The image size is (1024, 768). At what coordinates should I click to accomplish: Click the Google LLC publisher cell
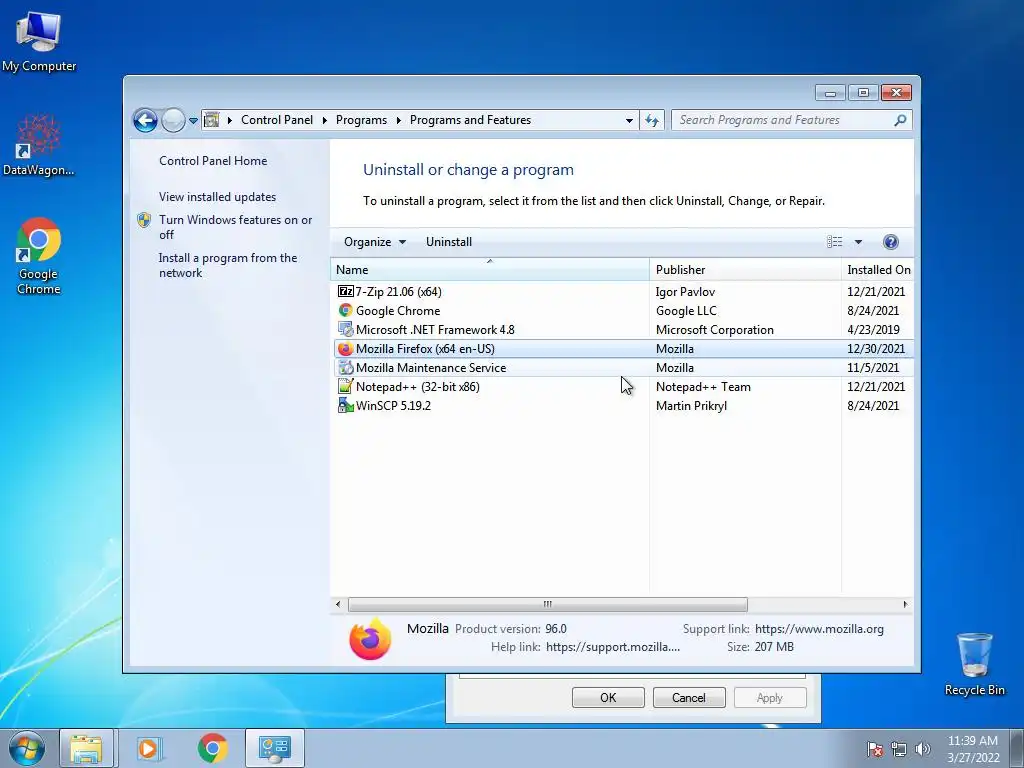pyautogui.click(x=686, y=310)
